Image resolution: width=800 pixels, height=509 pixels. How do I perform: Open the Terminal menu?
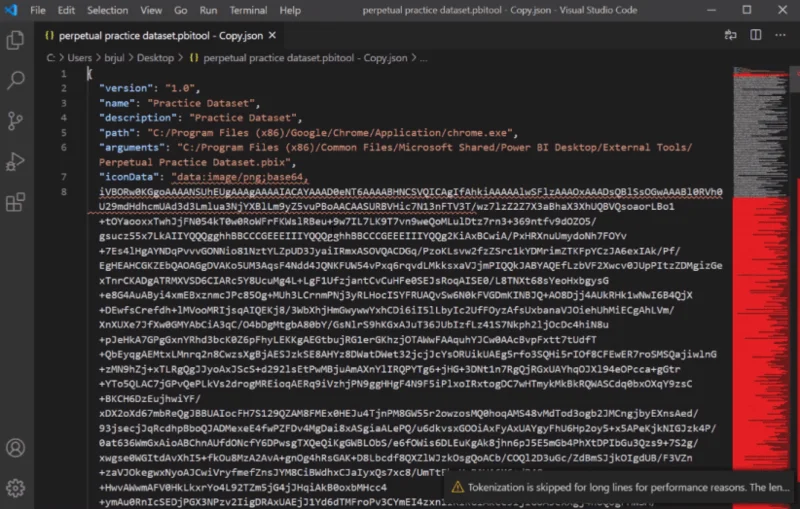(x=248, y=10)
